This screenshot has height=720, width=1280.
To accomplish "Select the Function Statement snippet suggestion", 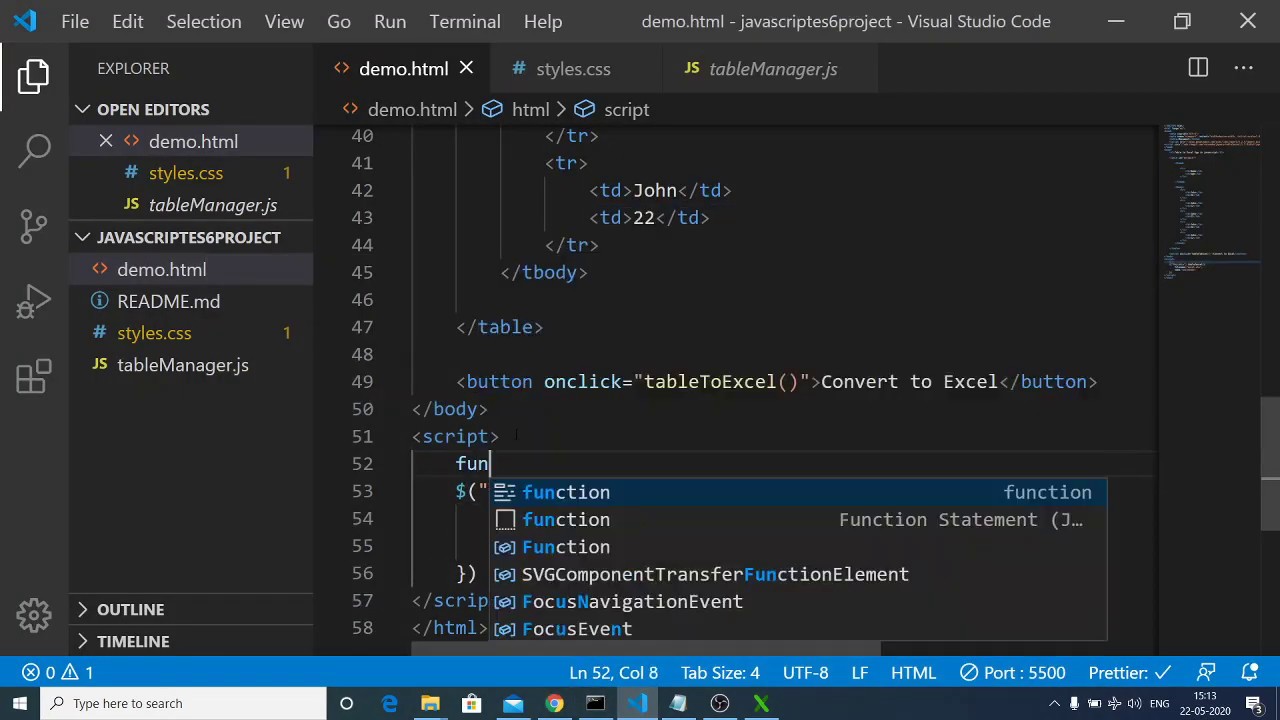I will pos(566,519).
